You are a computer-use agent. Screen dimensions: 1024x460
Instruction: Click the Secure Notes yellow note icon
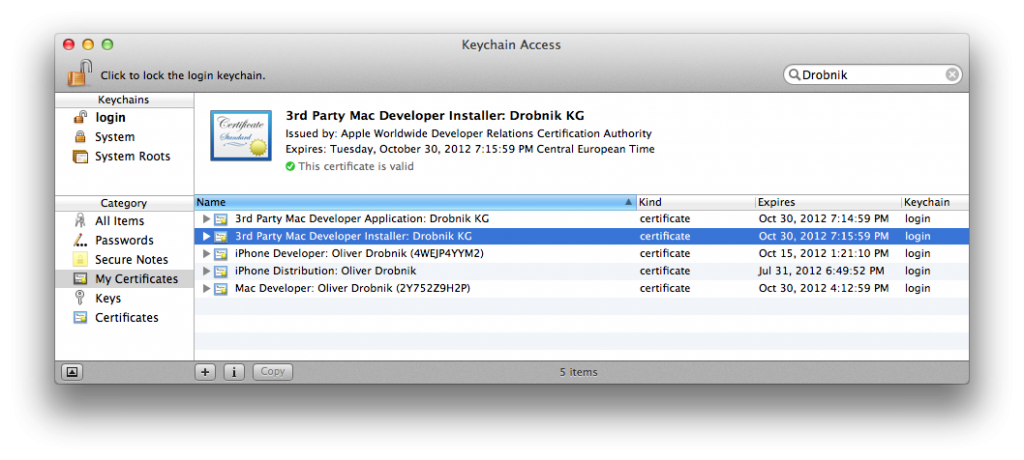80,259
